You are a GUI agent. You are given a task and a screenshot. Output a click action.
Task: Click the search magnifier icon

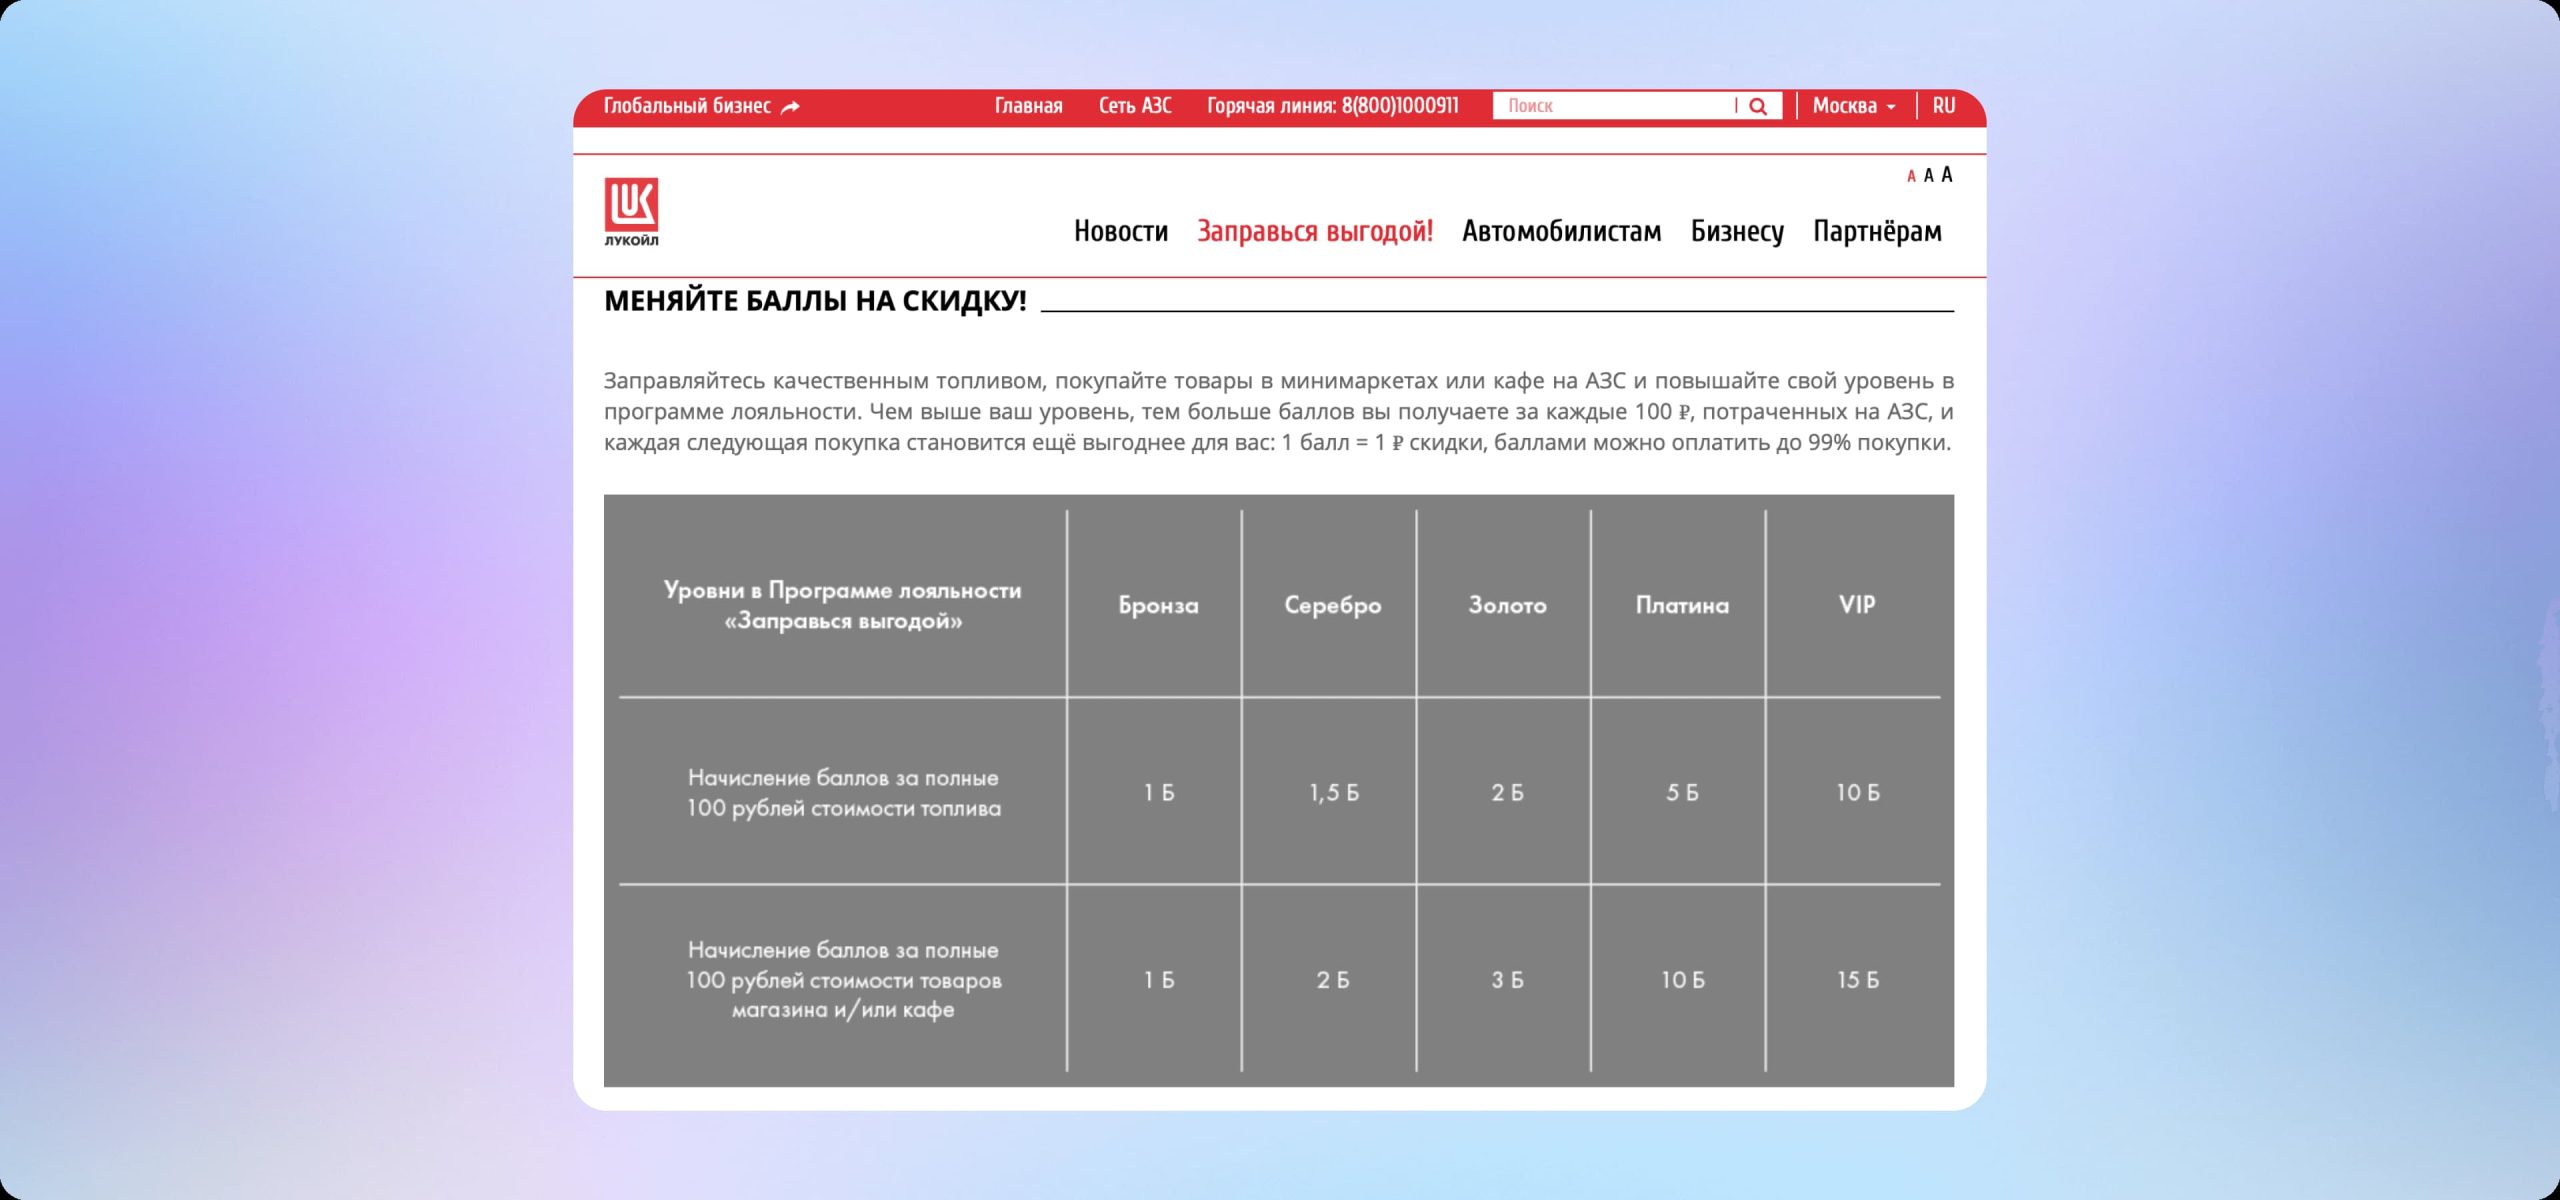pyautogui.click(x=1758, y=106)
